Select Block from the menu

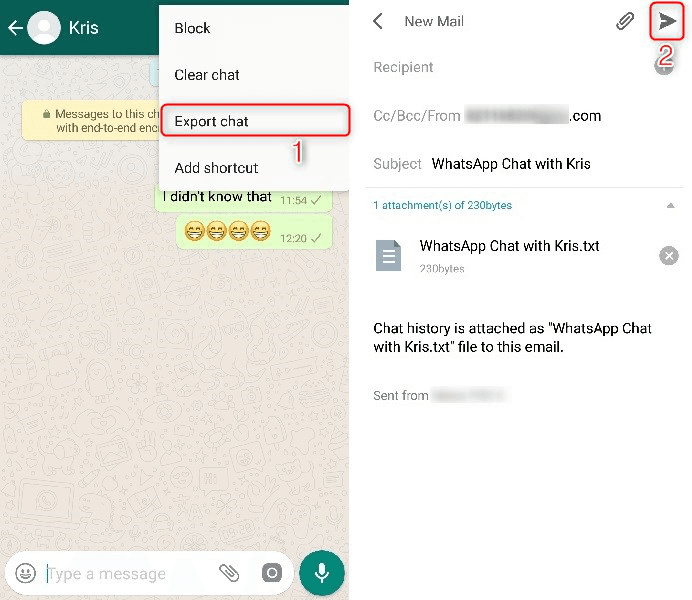(x=193, y=28)
